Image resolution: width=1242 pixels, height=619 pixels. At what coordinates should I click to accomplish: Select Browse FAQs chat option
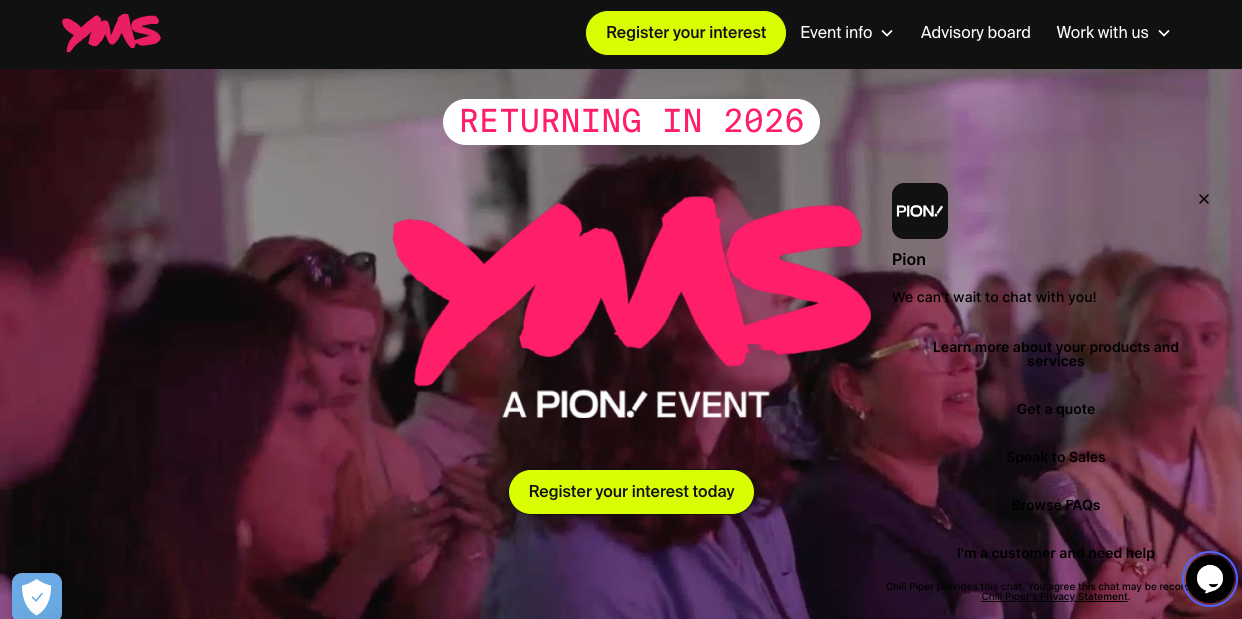tap(1056, 505)
